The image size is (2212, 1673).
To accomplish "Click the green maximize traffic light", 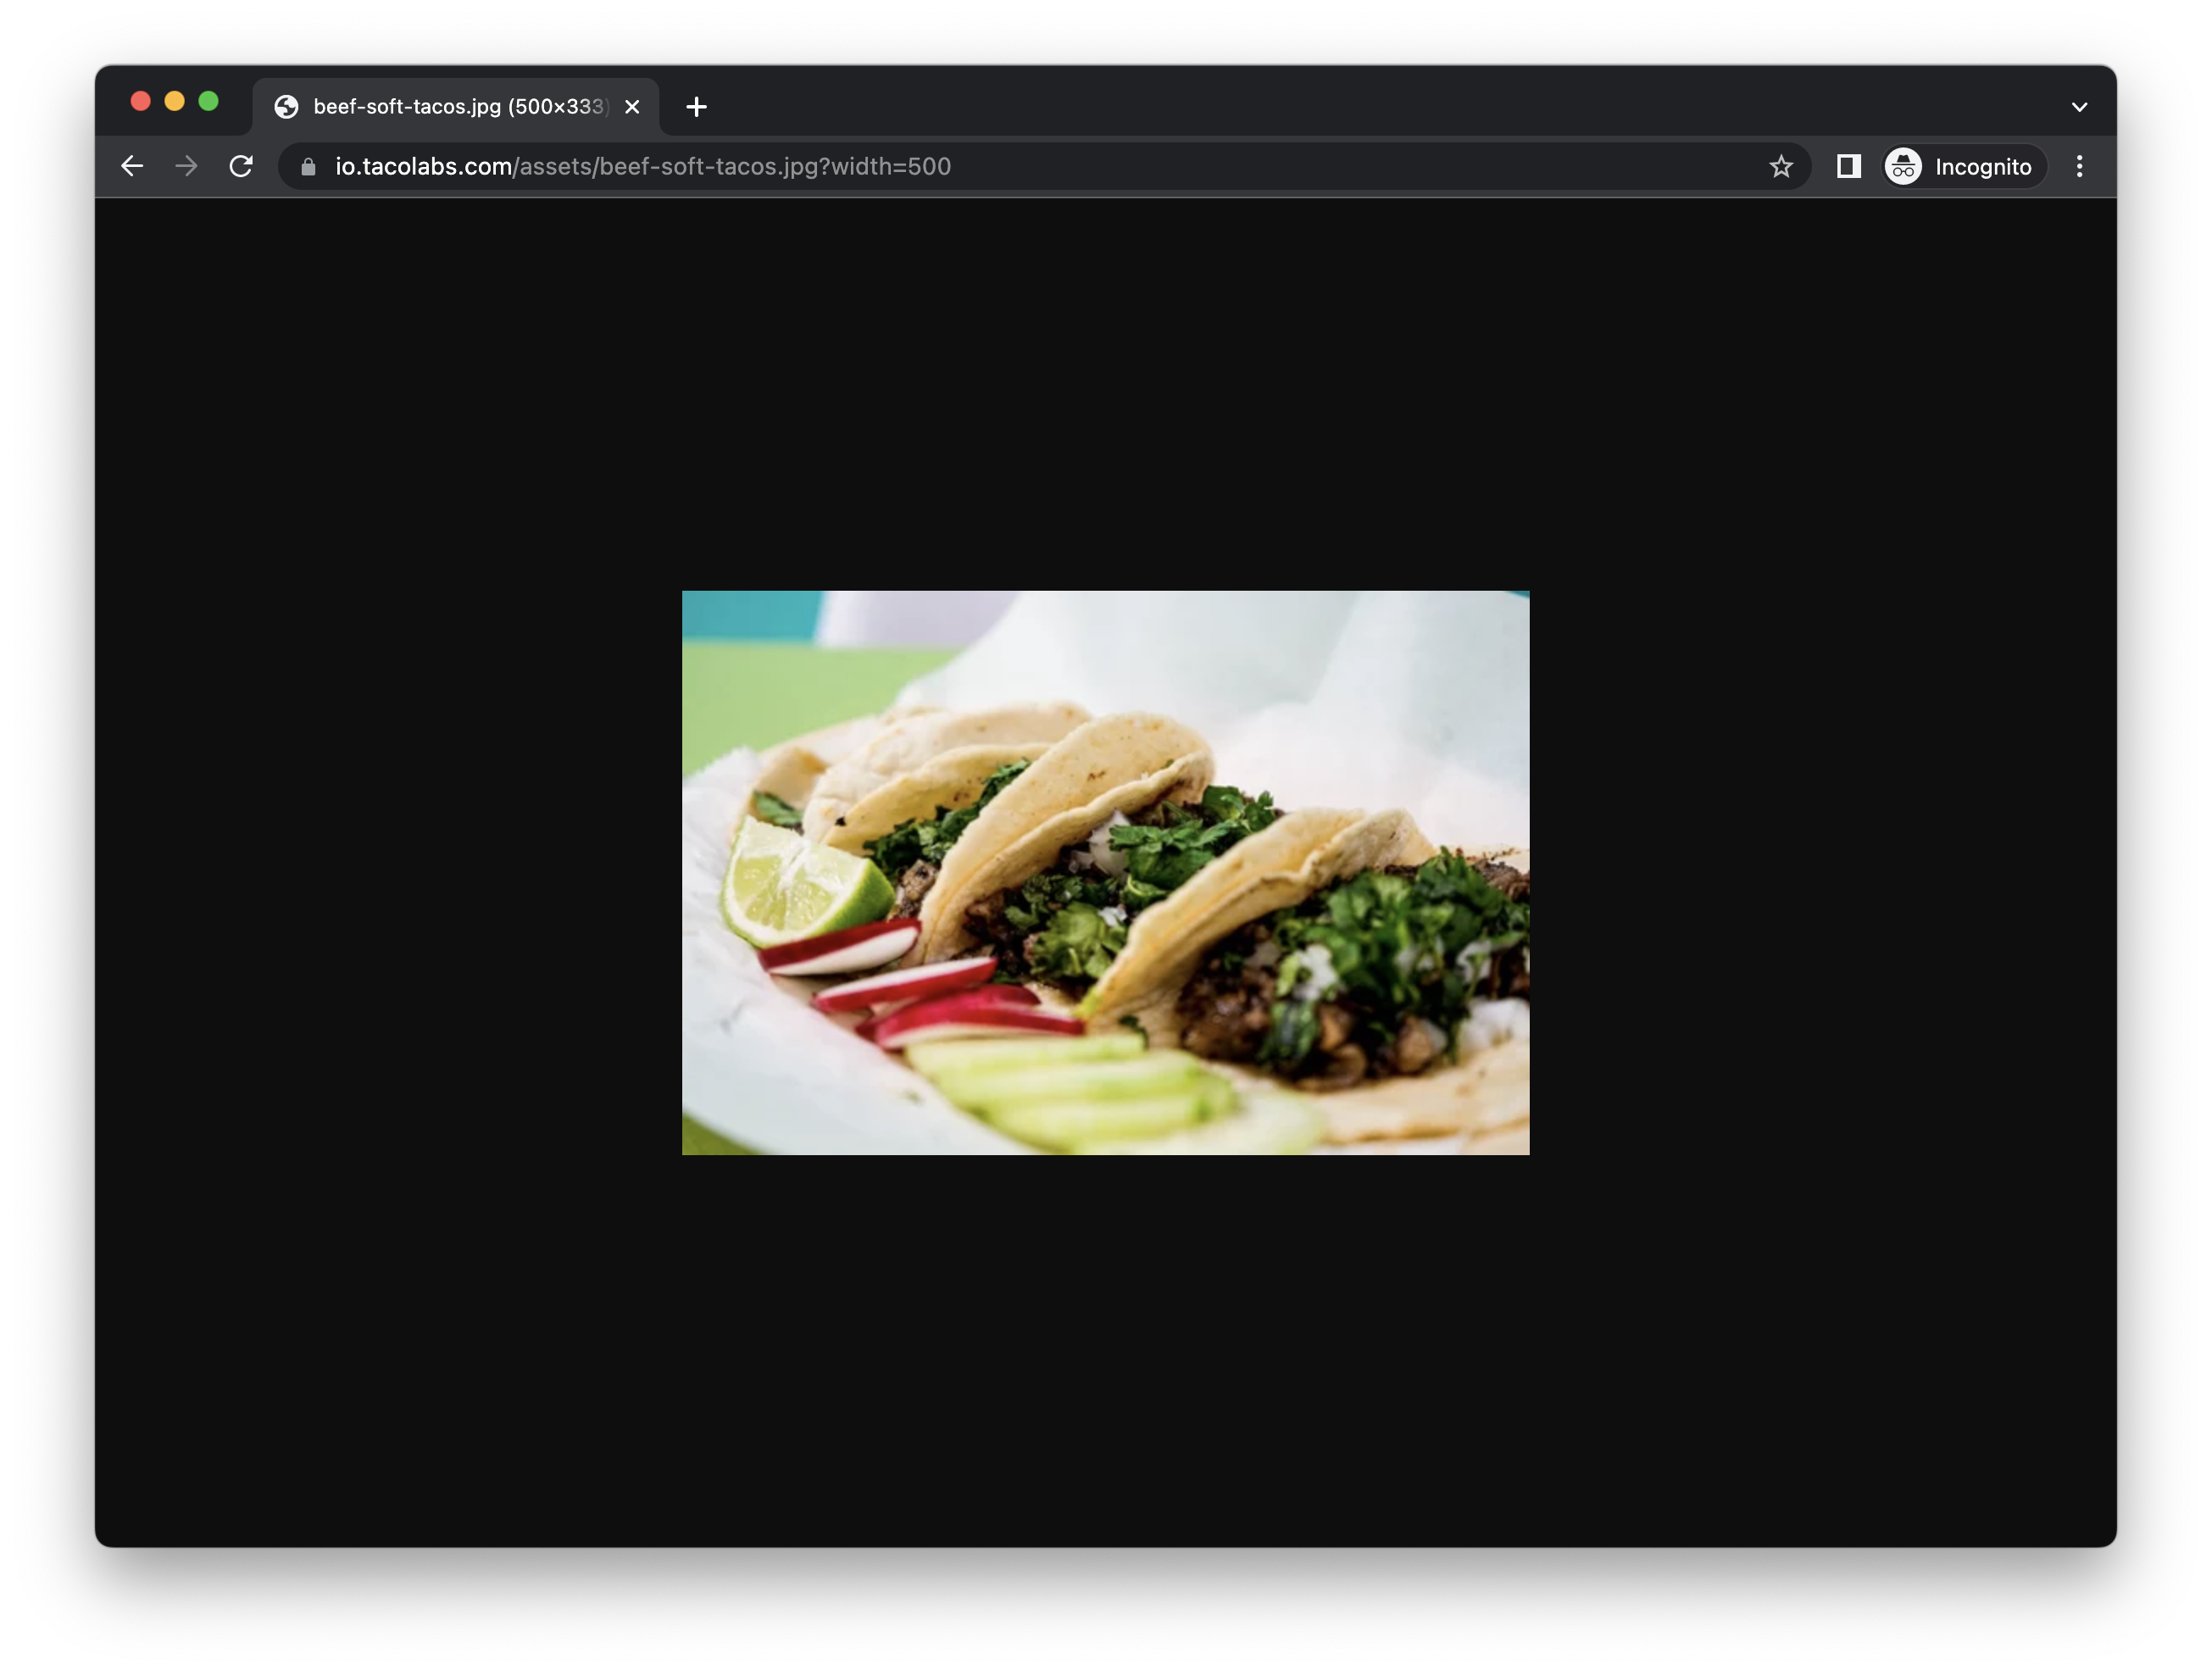I will [x=209, y=101].
